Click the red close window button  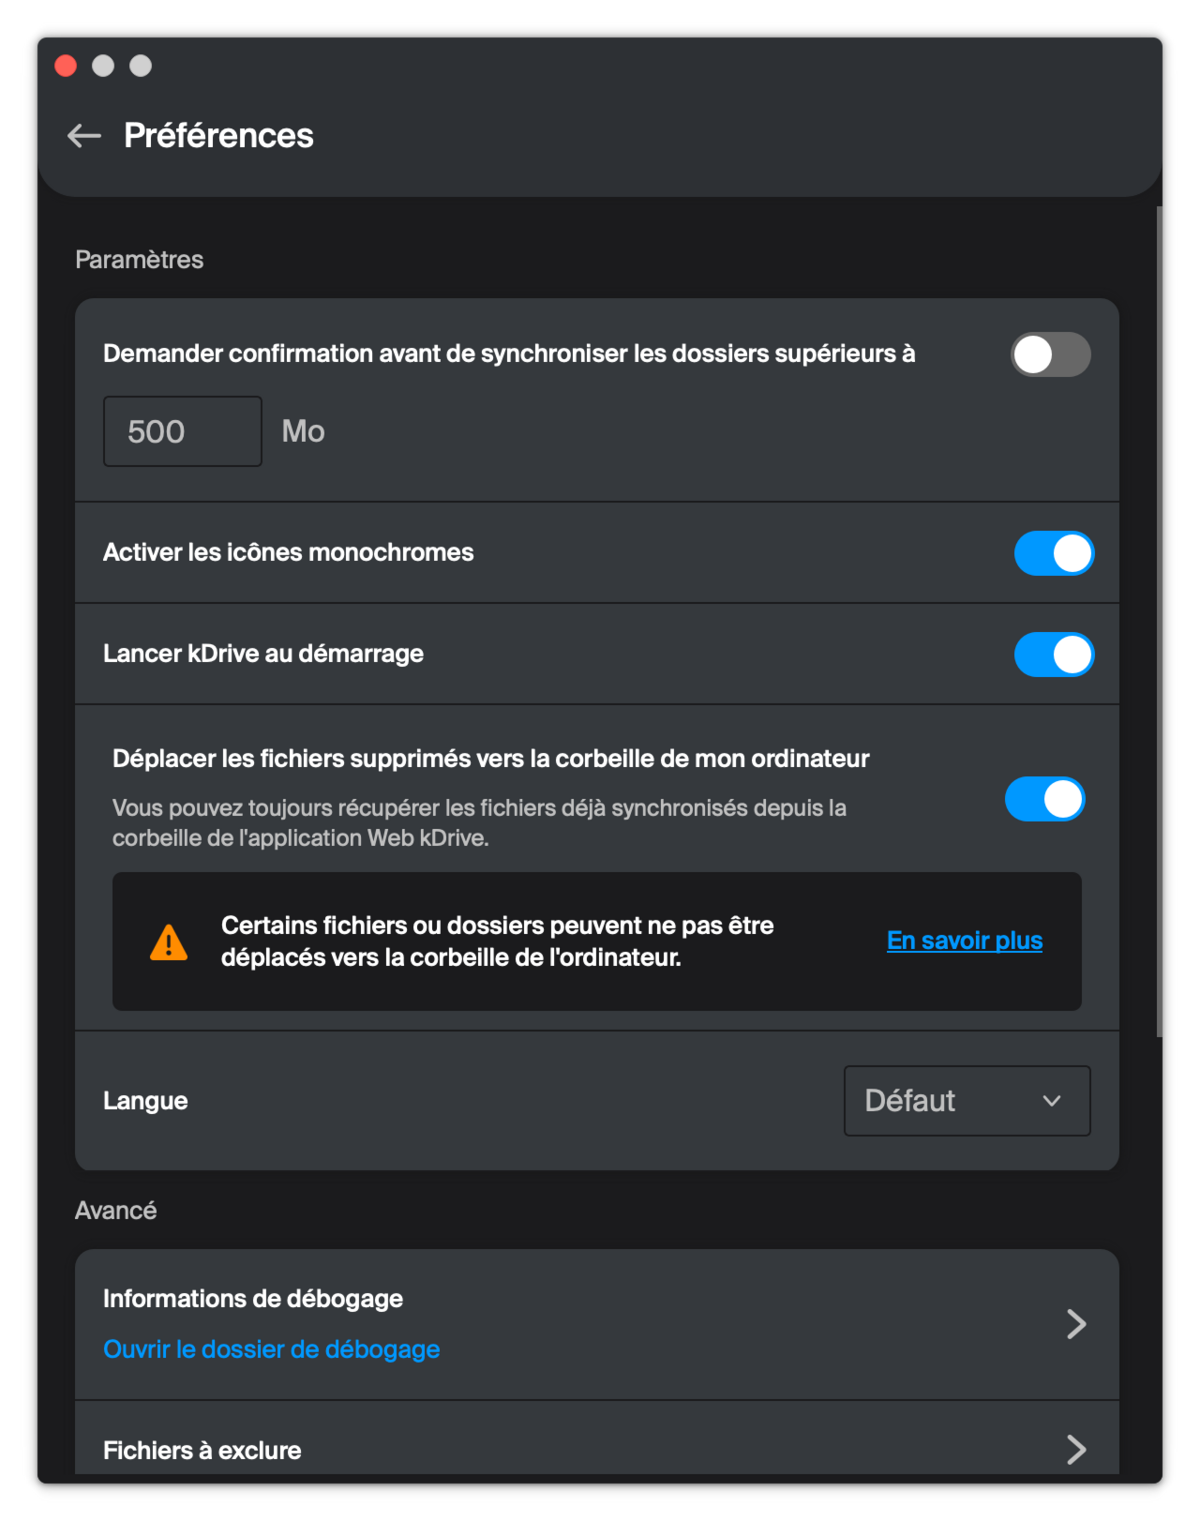66,66
